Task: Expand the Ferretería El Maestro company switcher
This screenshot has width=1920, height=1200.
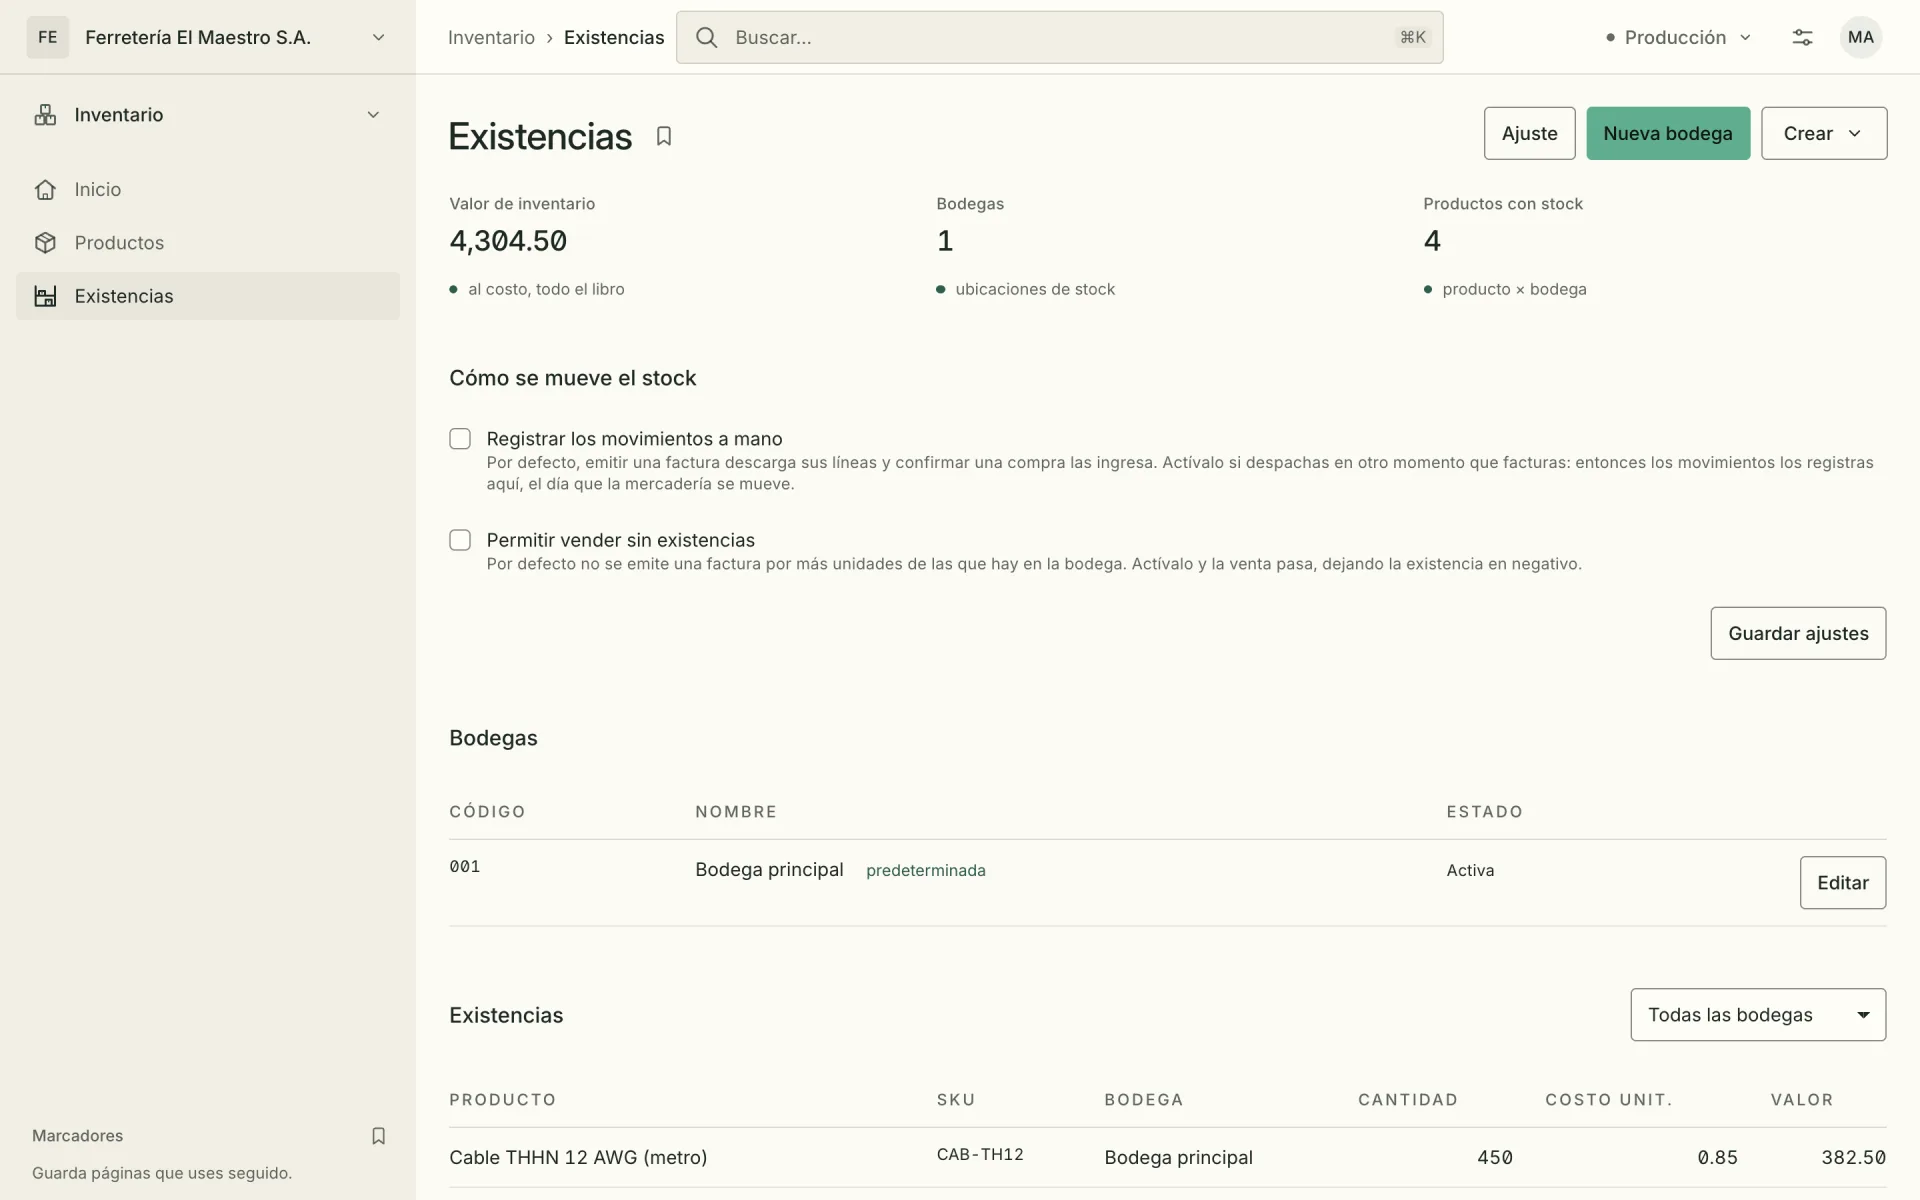Action: [379, 37]
